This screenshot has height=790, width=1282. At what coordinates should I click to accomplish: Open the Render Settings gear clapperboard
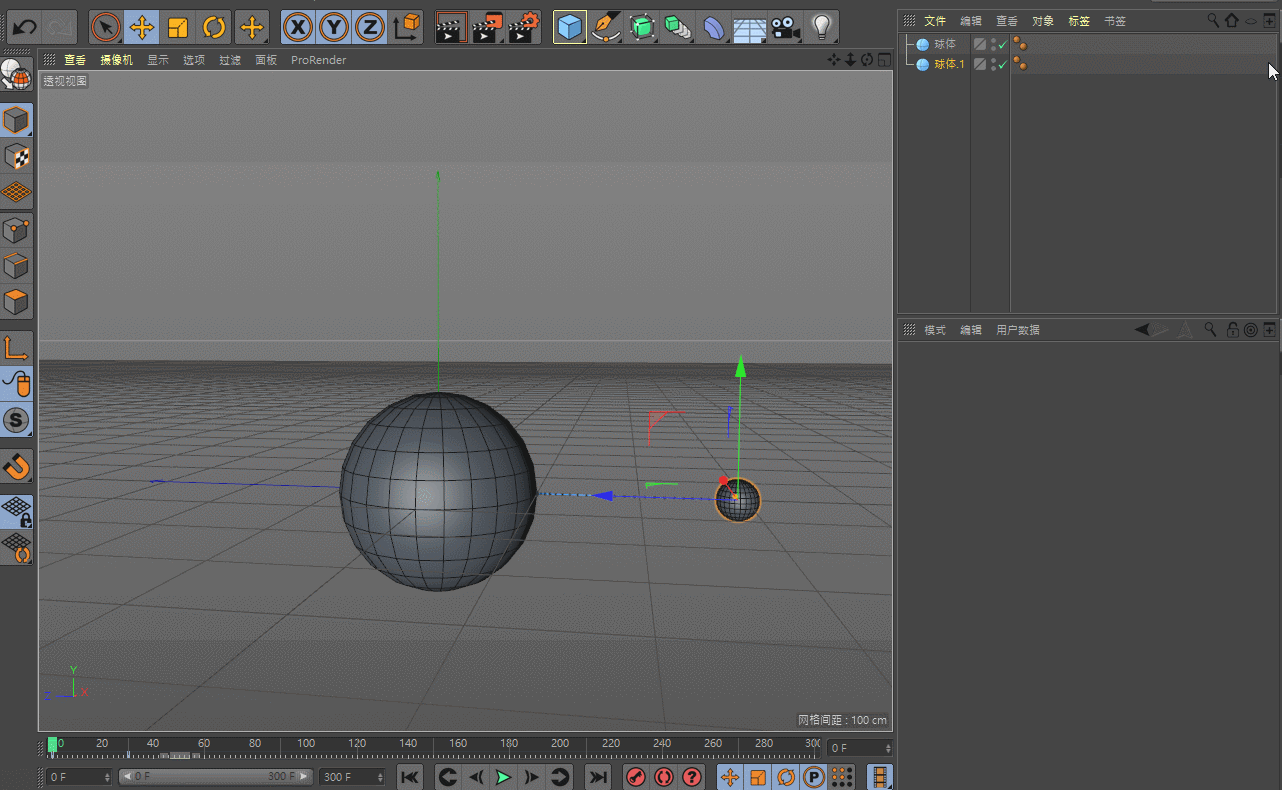524,27
